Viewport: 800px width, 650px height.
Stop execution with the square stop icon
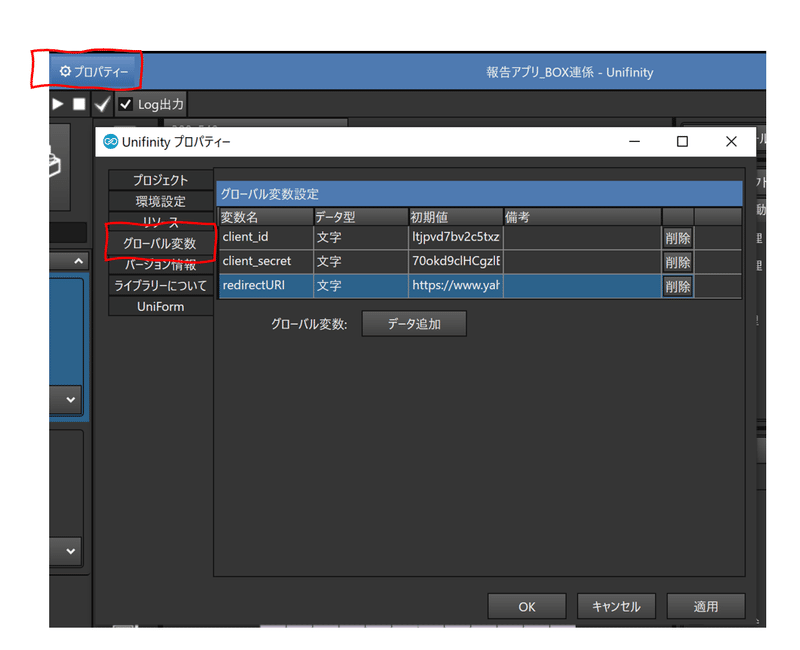[79, 104]
